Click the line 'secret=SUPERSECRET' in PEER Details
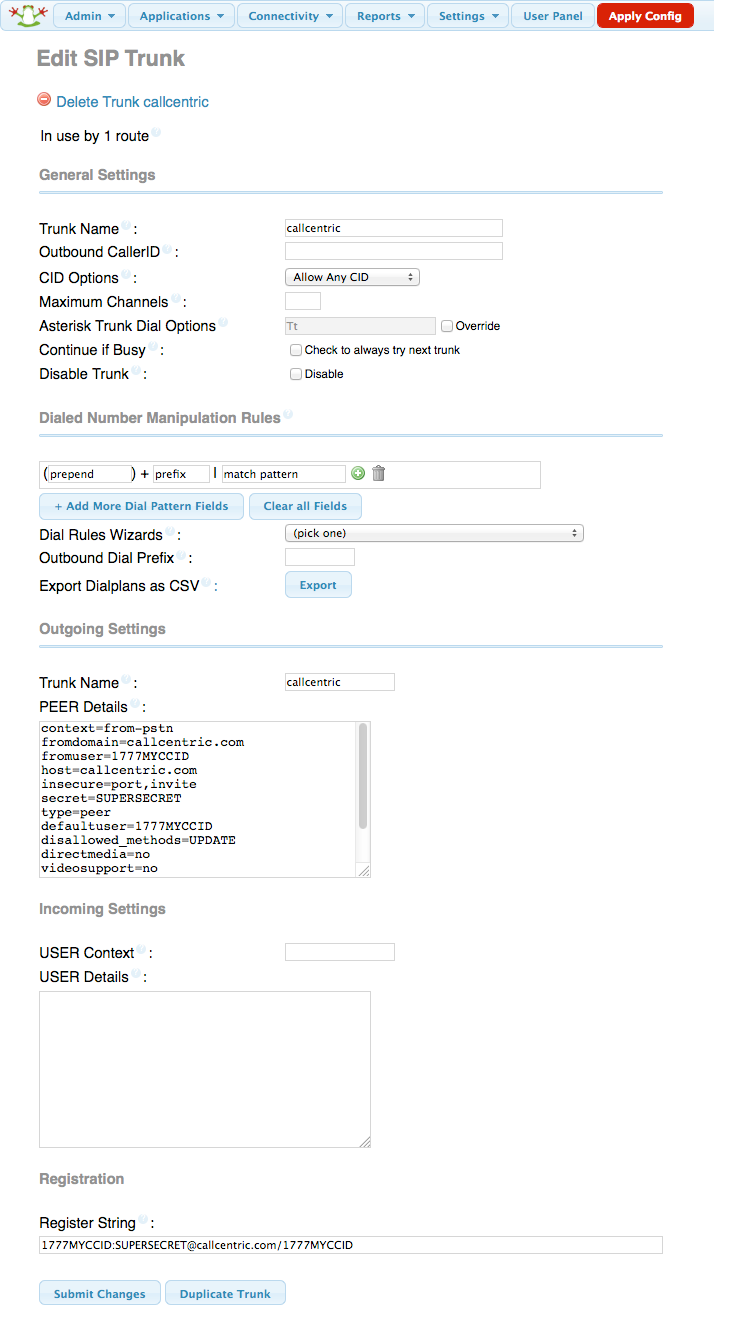The height and width of the screenshot is (1329, 750). [x=111, y=799]
